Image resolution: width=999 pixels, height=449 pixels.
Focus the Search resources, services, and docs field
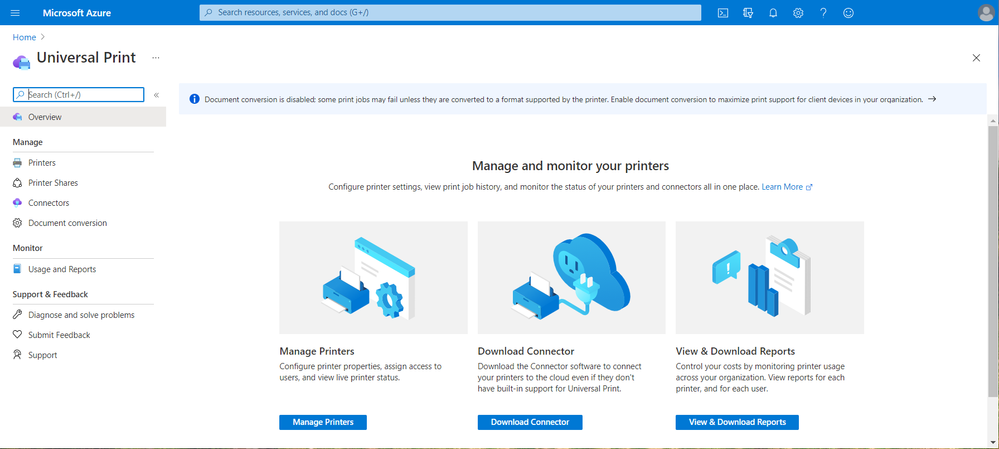pos(450,13)
